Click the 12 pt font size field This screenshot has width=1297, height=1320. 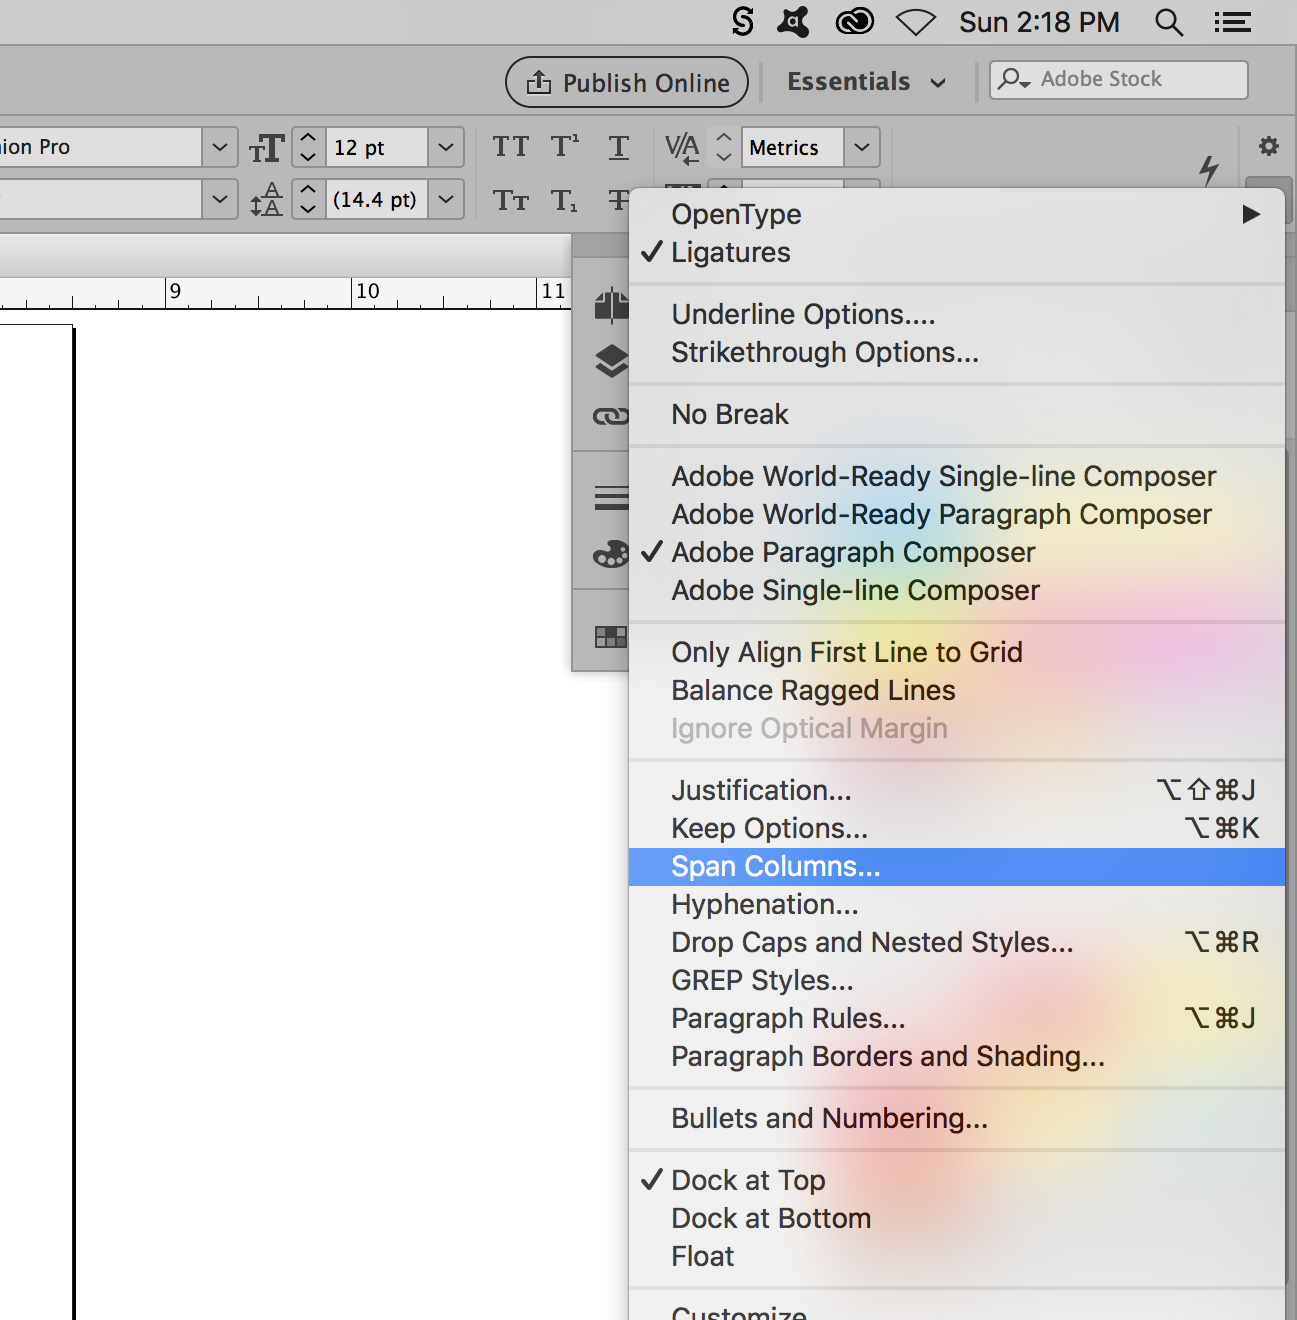(377, 147)
